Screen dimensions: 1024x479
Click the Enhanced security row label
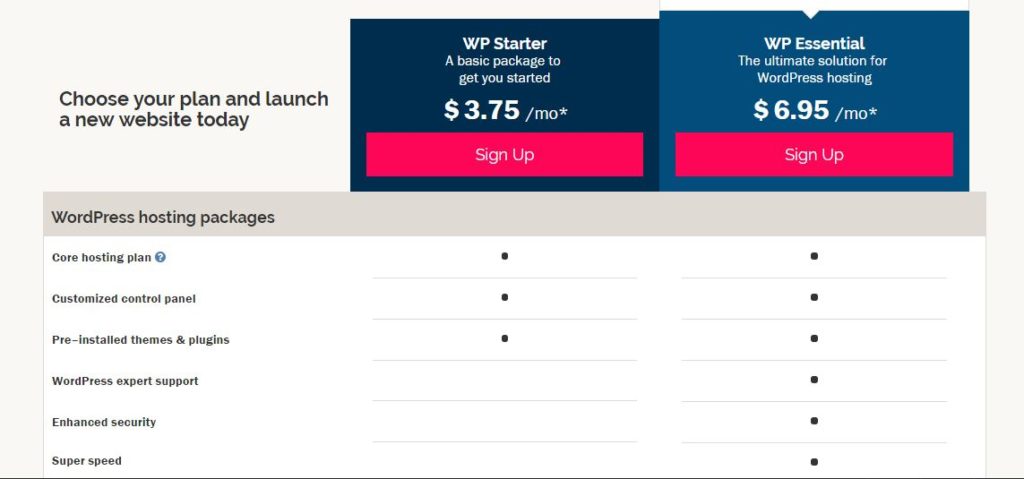(104, 422)
